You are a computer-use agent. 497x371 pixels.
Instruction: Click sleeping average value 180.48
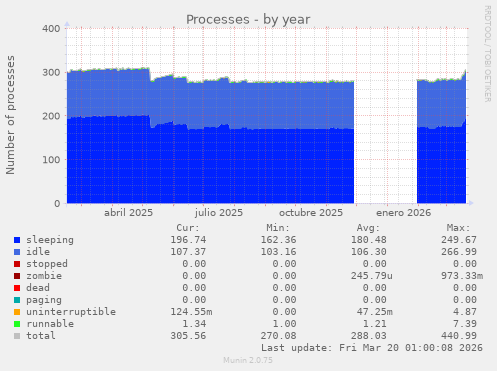pyautogui.click(x=369, y=240)
